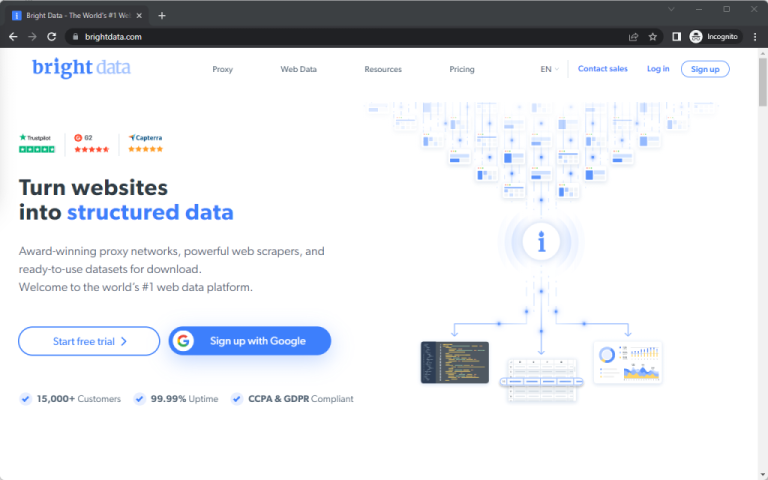Open the Resources navigation menu

coord(383,69)
